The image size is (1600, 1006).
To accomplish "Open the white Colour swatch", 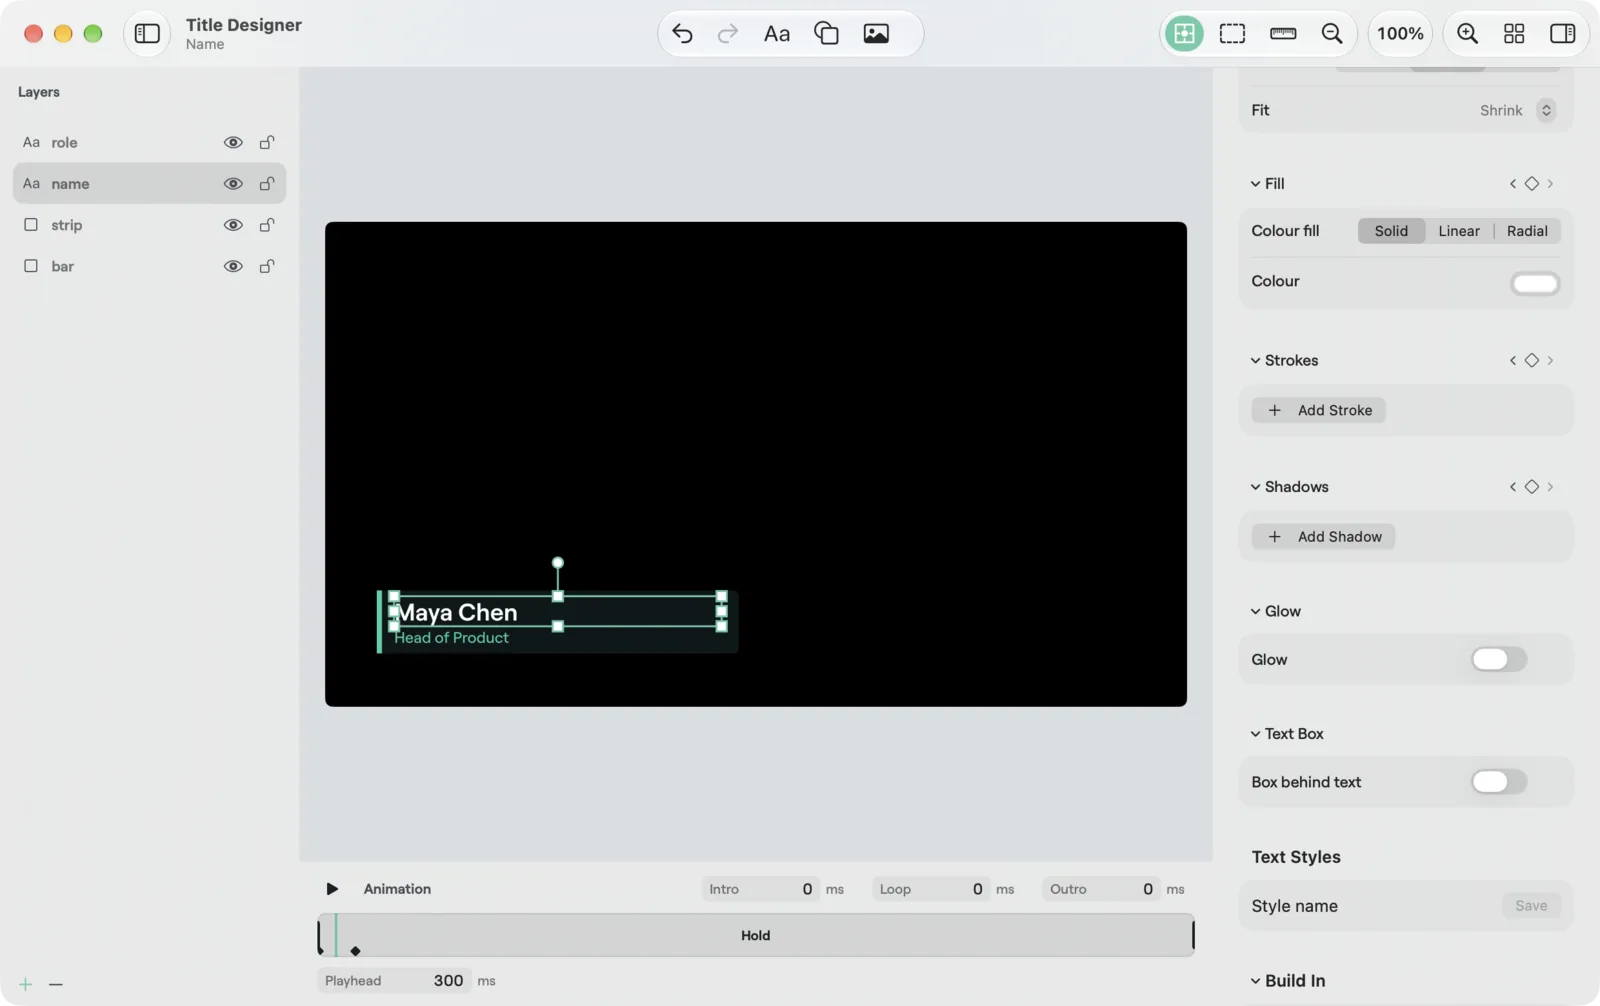I will [1535, 283].
